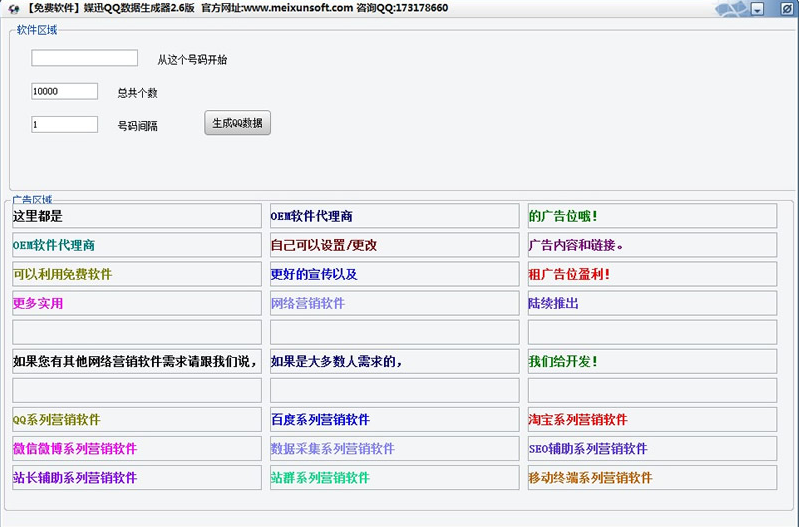799x527 pixels.
Task: Click the 总共个数 label
Action: [x=138, y=93]
